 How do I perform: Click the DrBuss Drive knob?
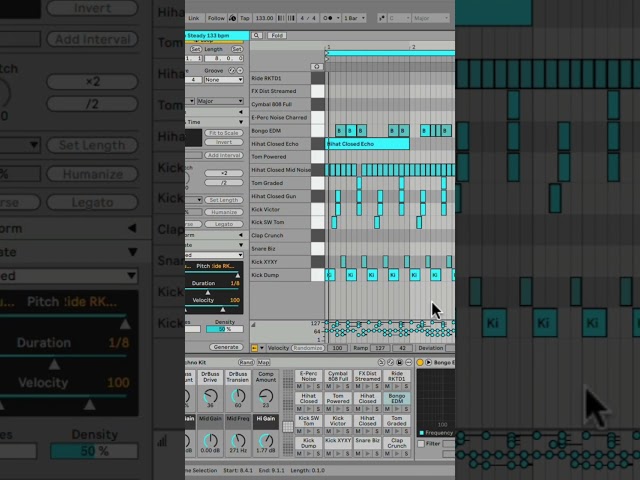pyautogui.click(x=211, y=396)
